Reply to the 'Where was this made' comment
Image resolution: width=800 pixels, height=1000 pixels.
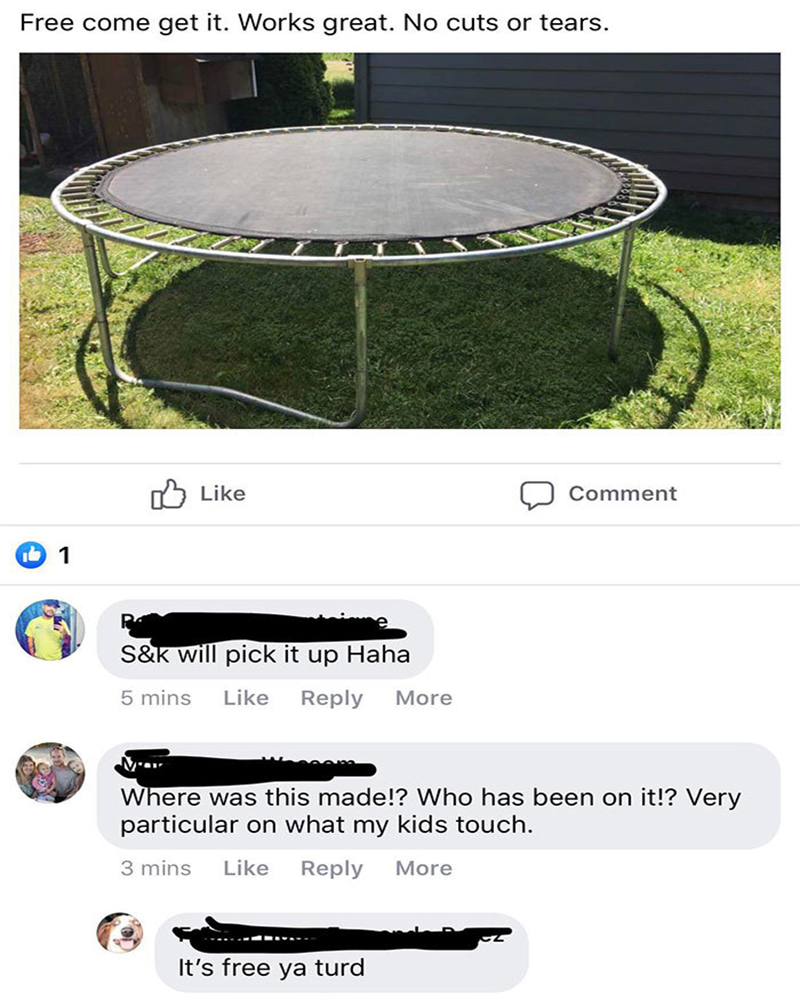332,868
